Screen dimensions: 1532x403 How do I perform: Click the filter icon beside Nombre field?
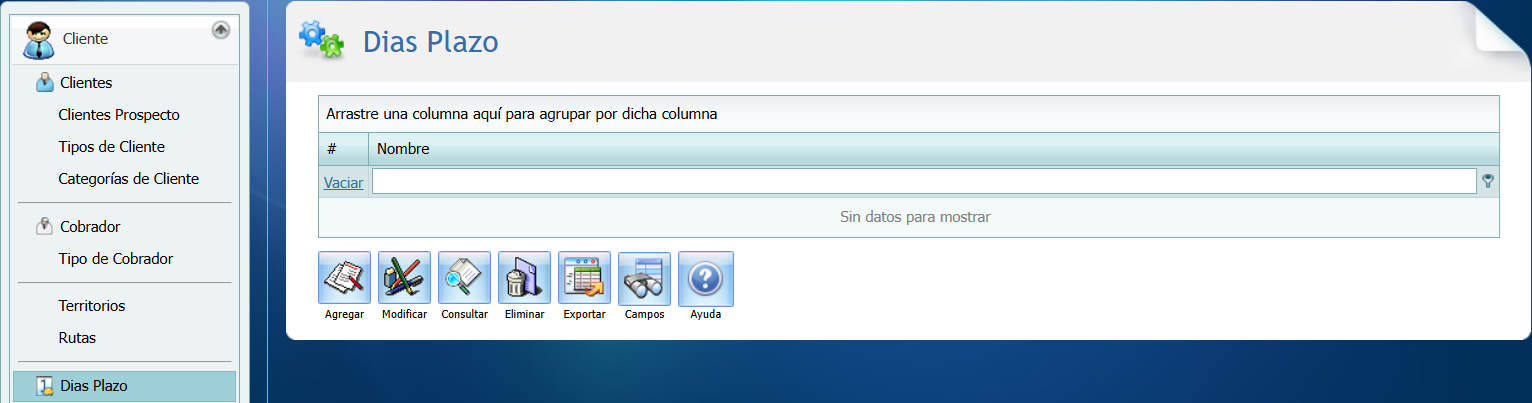coord(1488,181)
